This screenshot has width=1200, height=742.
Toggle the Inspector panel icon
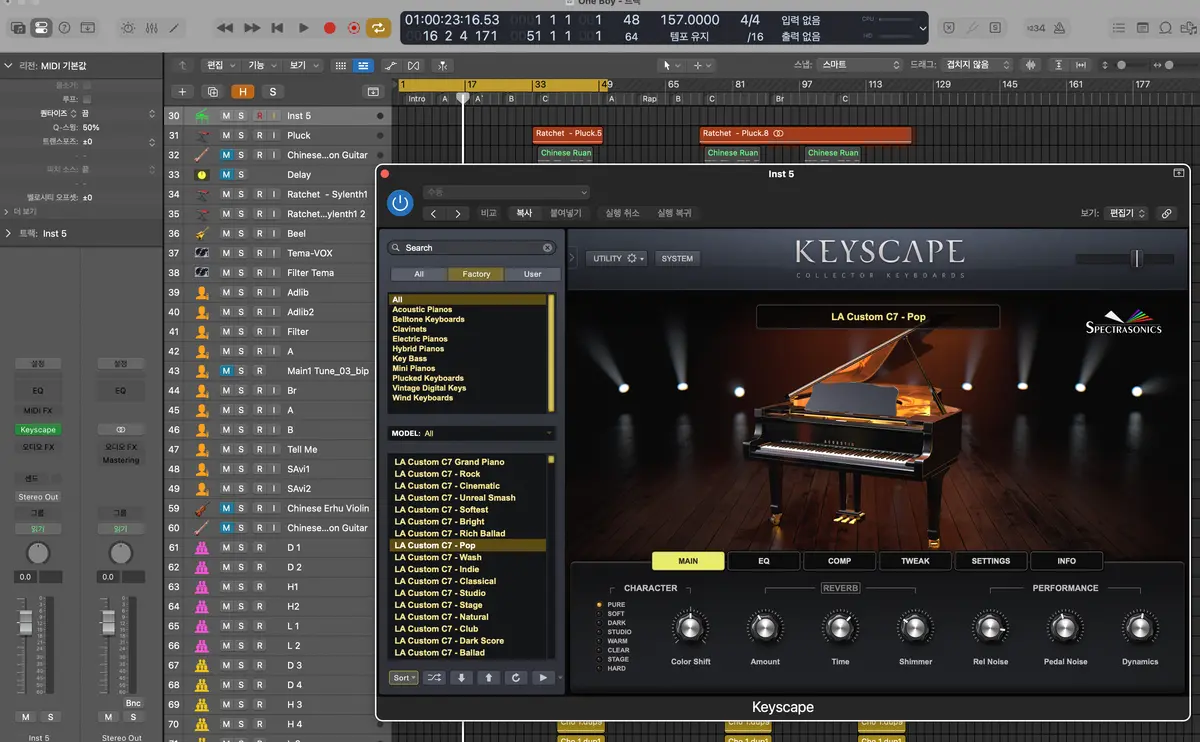click(x=40, y=28)
